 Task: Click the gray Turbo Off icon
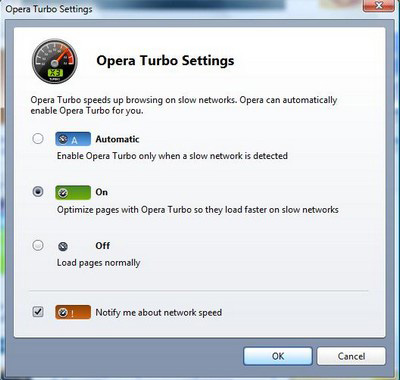[x=63, y=246]
